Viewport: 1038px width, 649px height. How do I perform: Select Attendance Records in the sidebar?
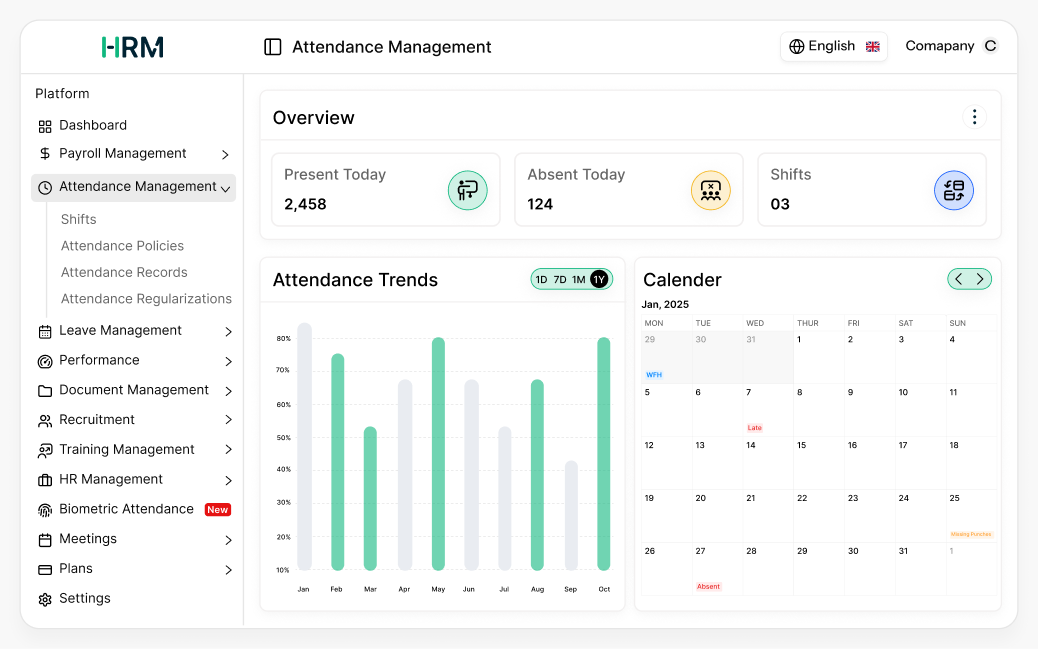click(124, 272)
